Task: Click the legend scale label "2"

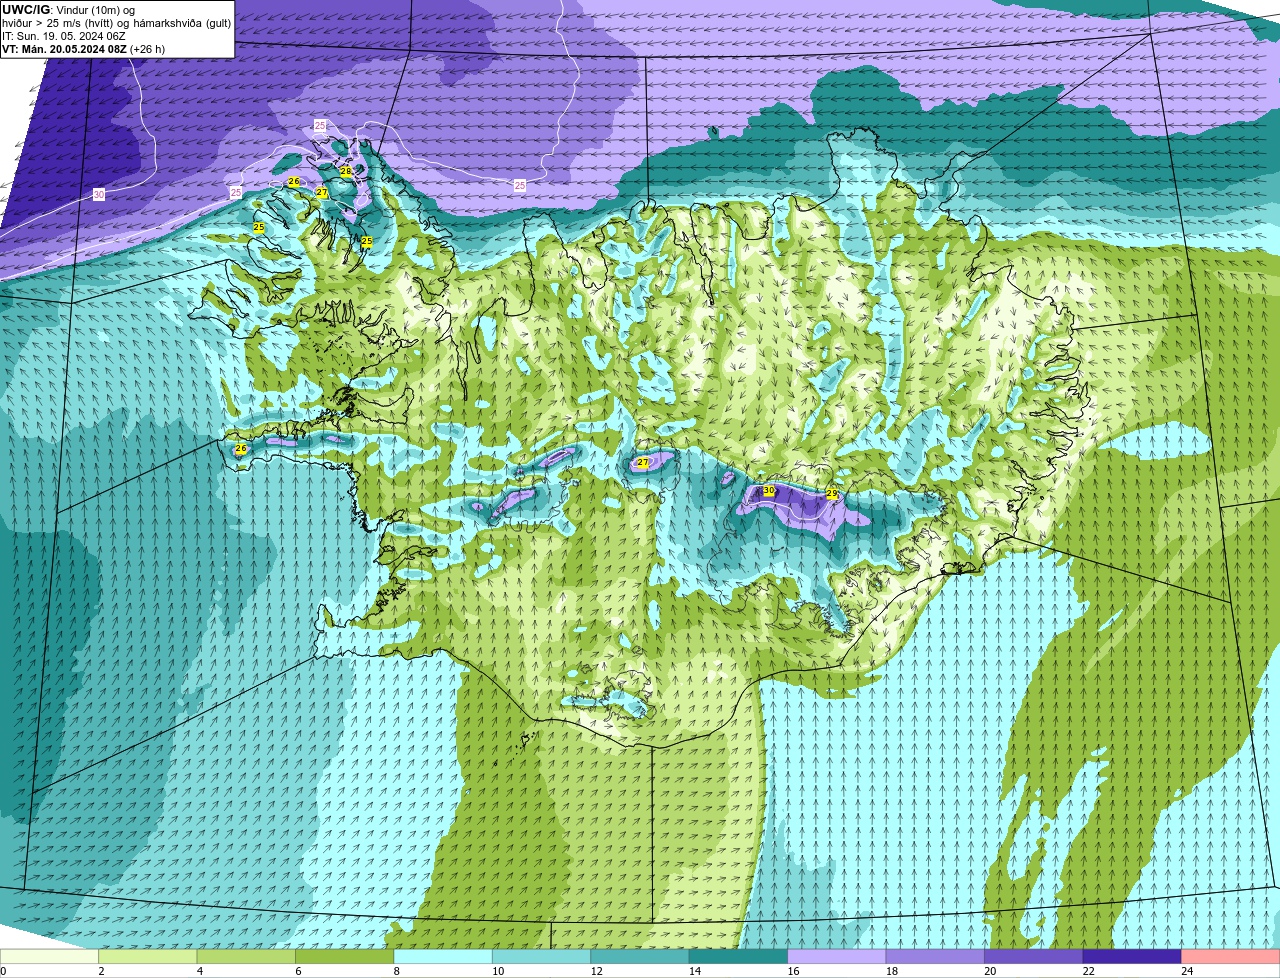Action: 101,971
